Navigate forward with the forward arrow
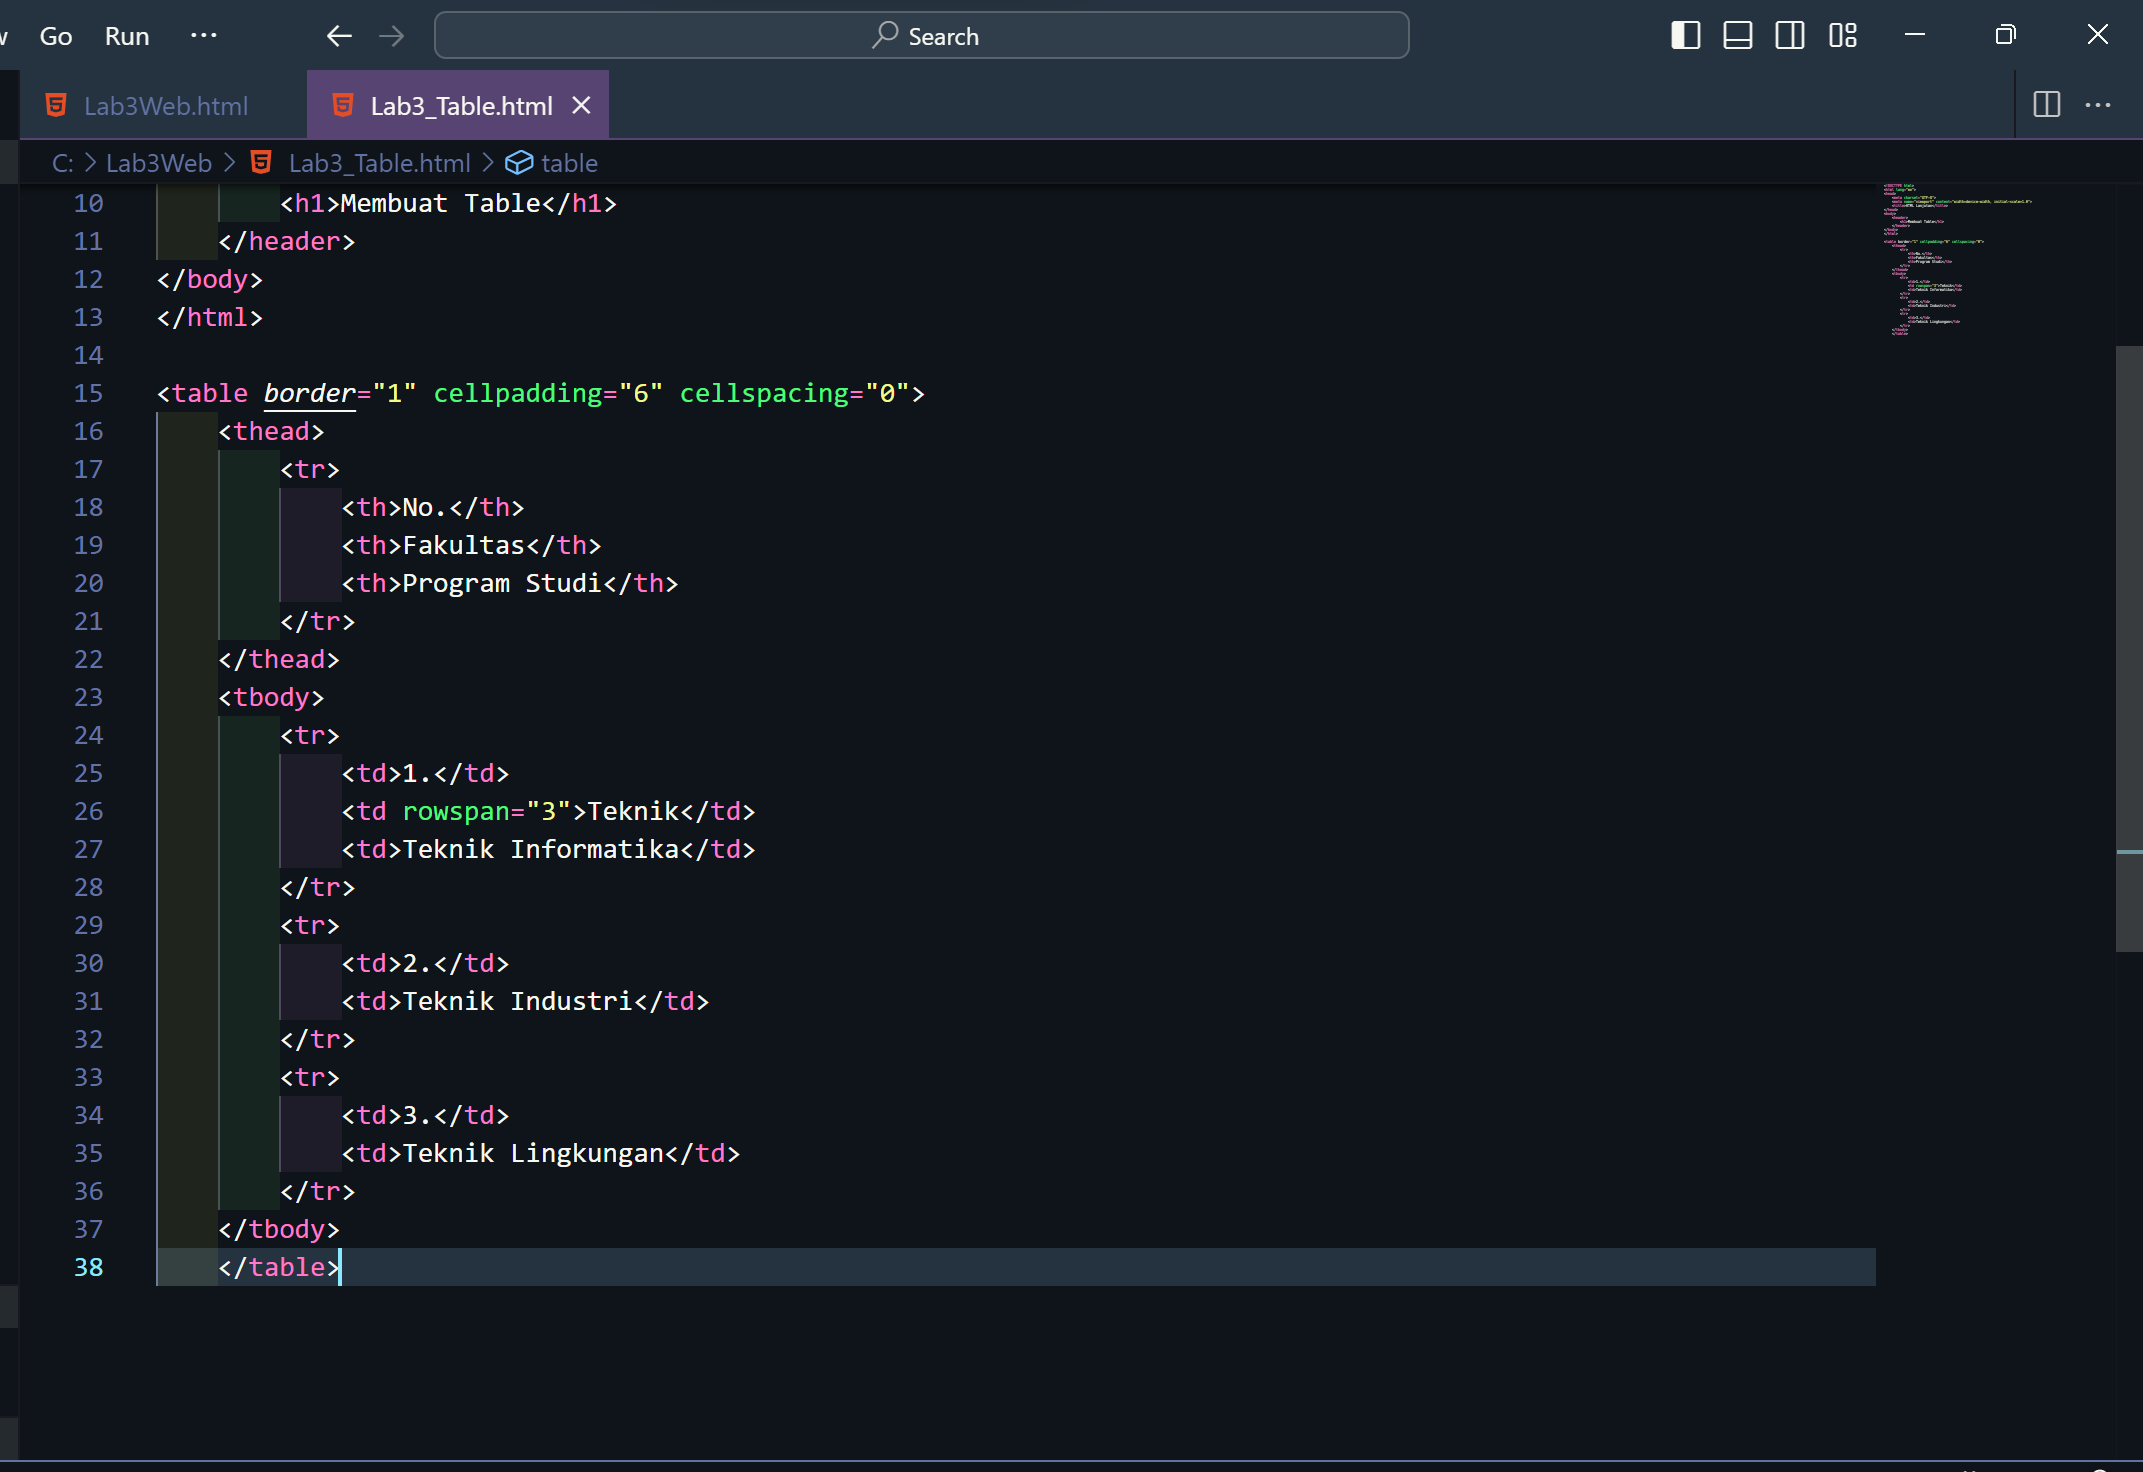The image size is (2143, 1472). (391, 35)
